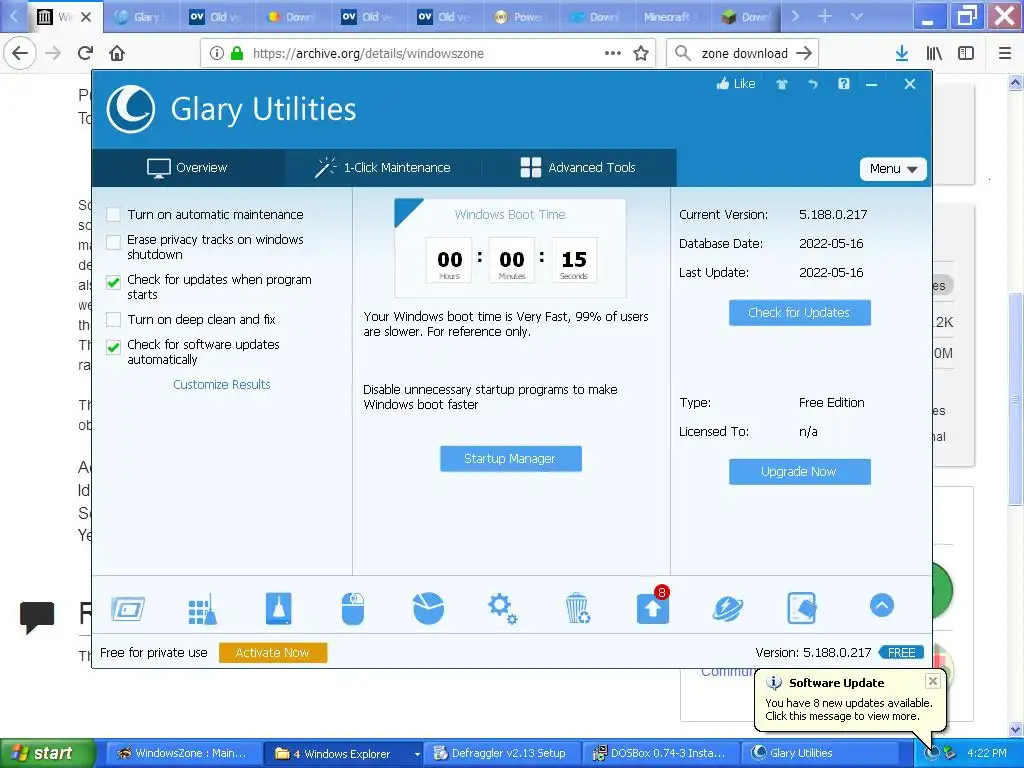Open the Shortcuts Fixer bottle icon

pos(279,609)
